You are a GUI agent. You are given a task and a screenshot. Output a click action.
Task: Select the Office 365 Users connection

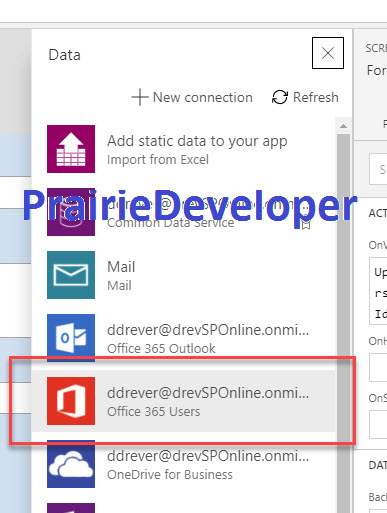[183, 401]
